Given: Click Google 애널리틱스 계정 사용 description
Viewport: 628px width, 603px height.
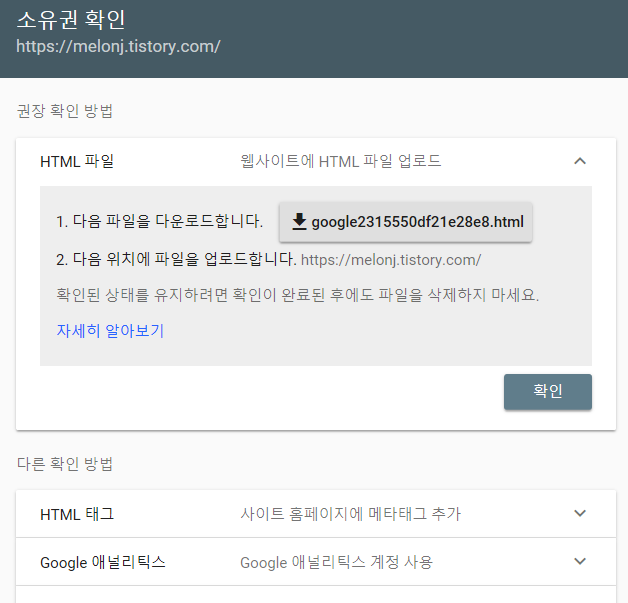Looking at the screenshot, I should tap(336, 562).
